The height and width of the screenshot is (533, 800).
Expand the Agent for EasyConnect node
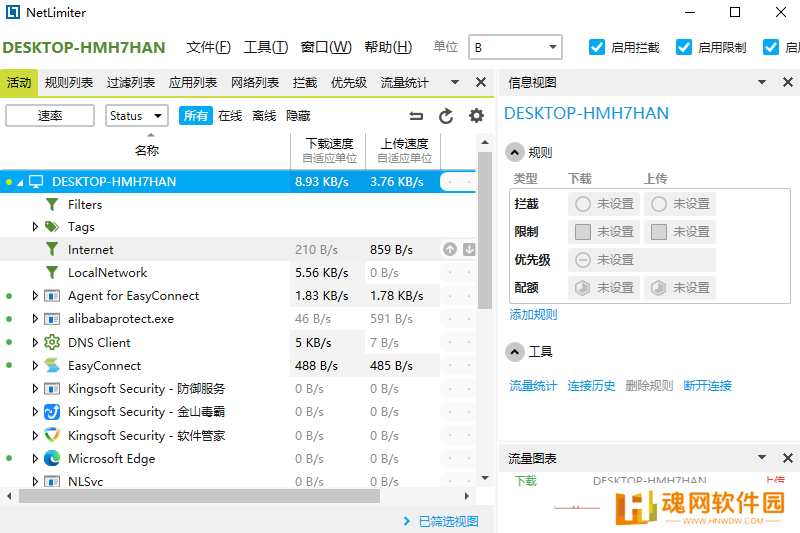click(35, 296)
